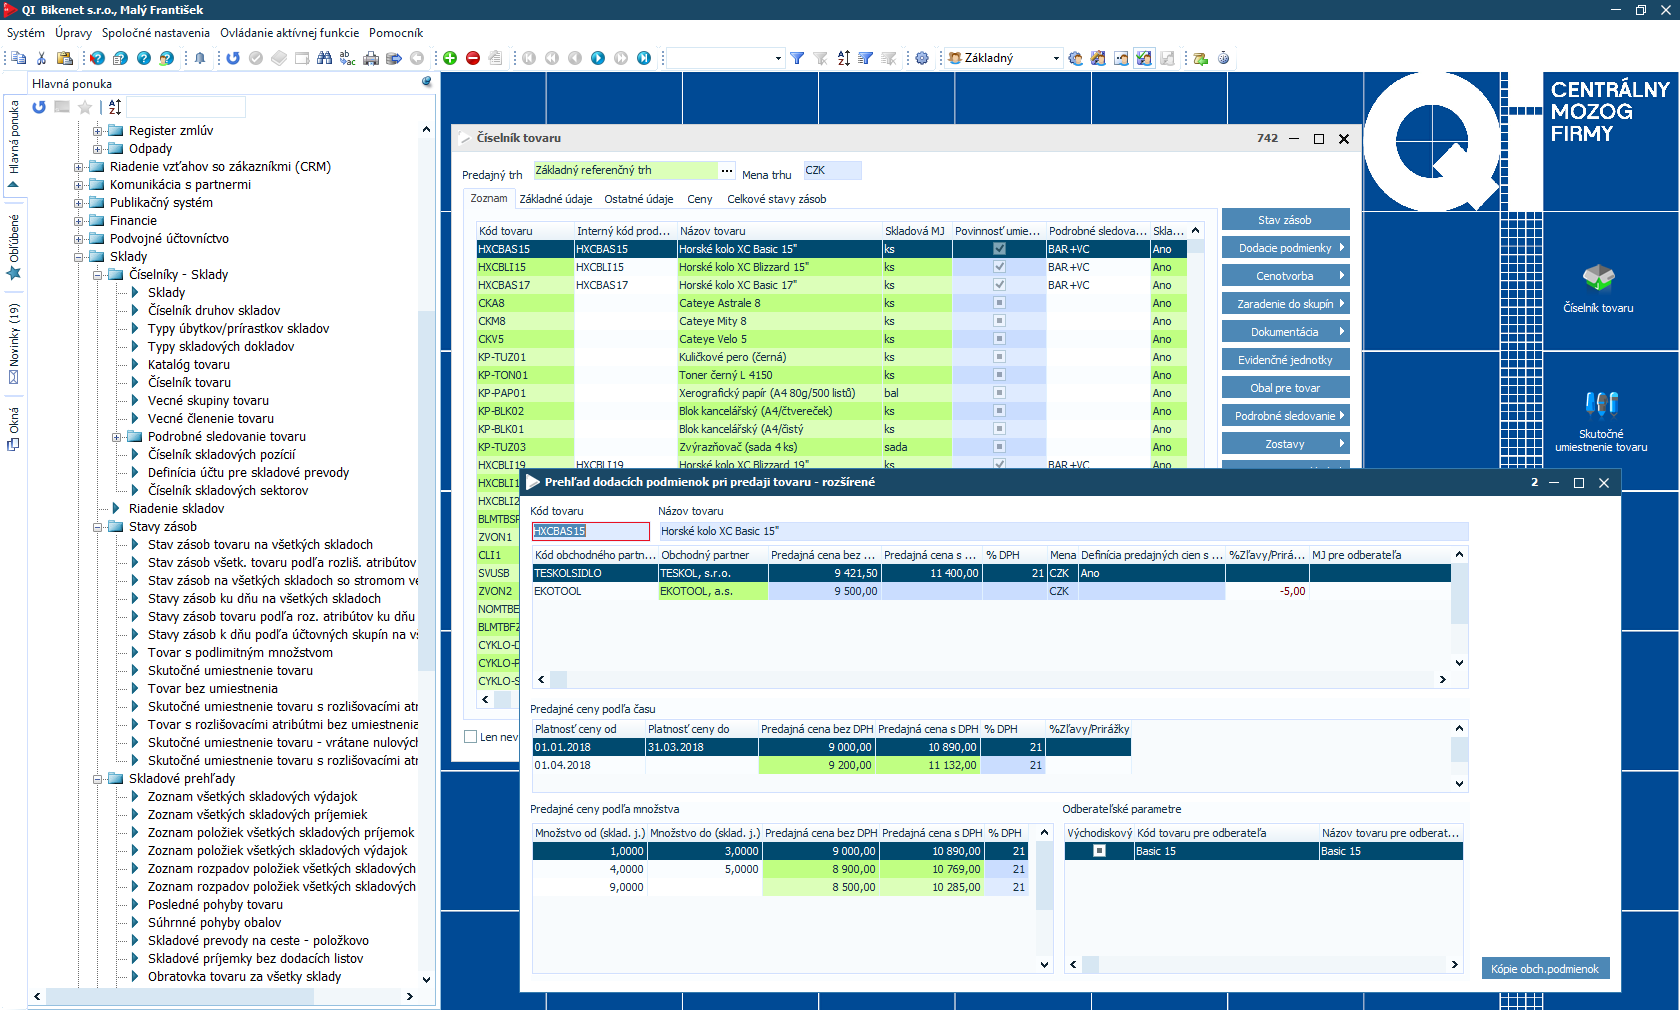Open the Spoločné nastavenia menu

155,33
